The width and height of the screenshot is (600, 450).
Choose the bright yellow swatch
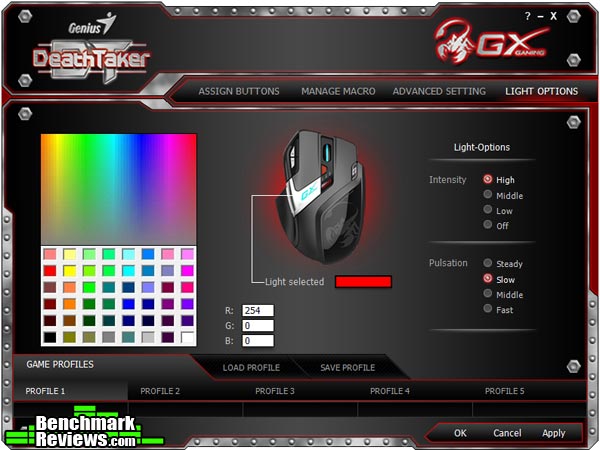(70, 271)
